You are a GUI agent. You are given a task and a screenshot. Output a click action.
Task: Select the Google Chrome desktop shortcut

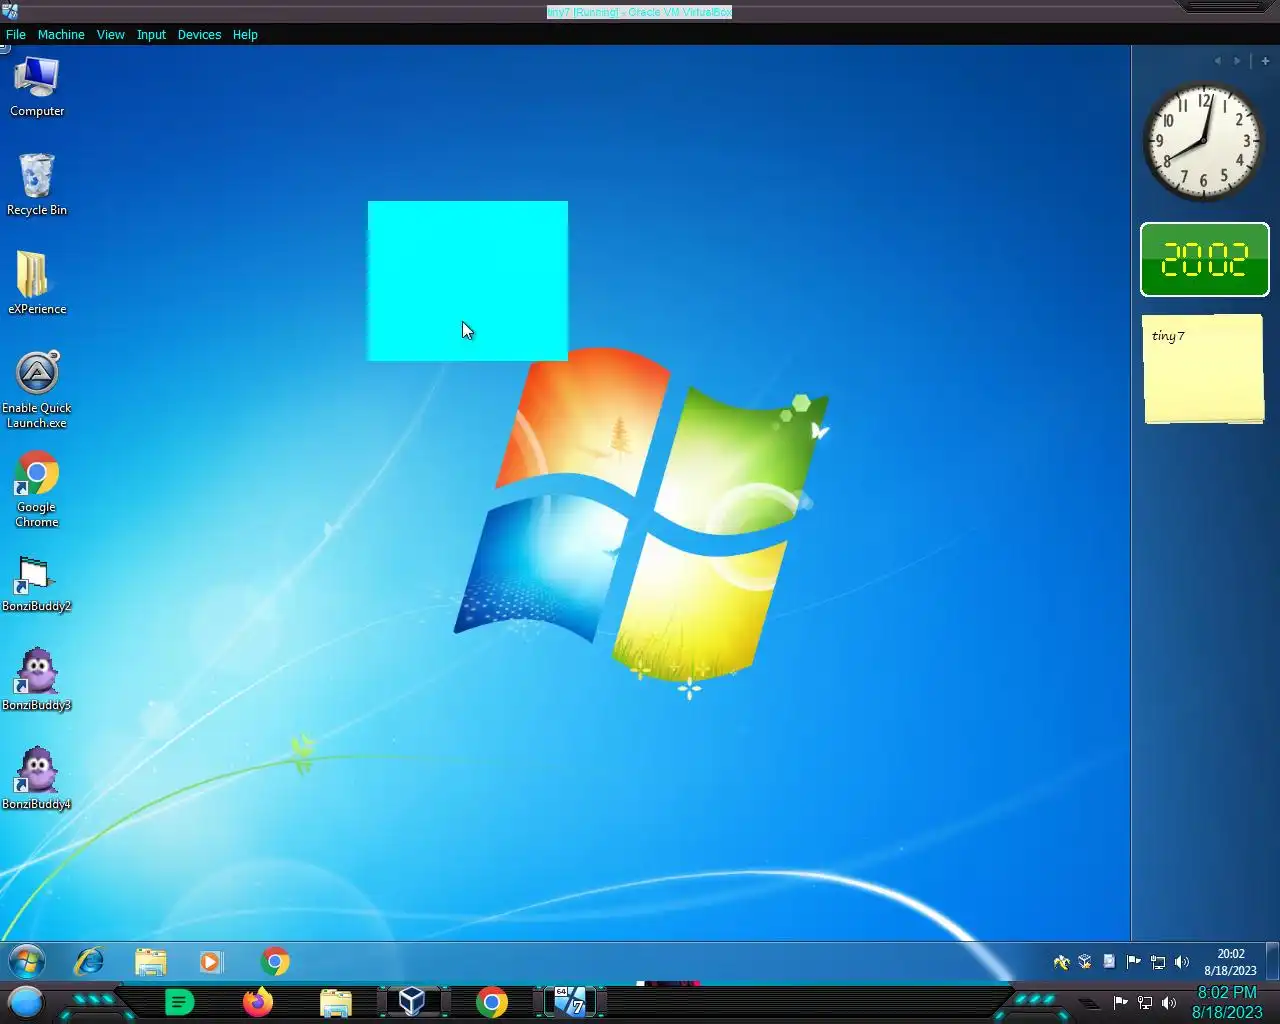pos(37,490)
